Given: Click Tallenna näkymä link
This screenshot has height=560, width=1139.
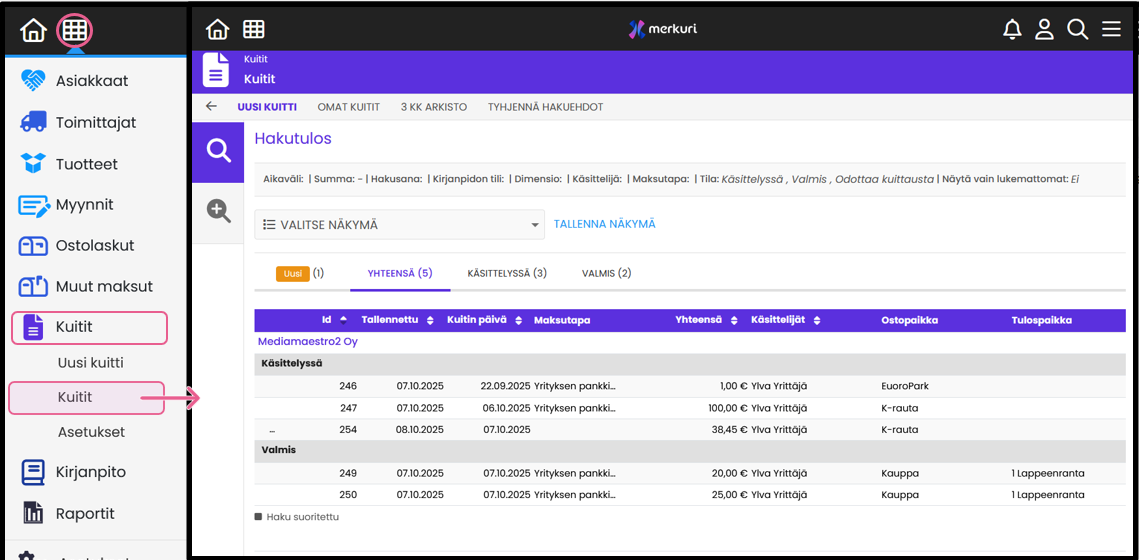Looking at the screenshot, I should (604, 224).
